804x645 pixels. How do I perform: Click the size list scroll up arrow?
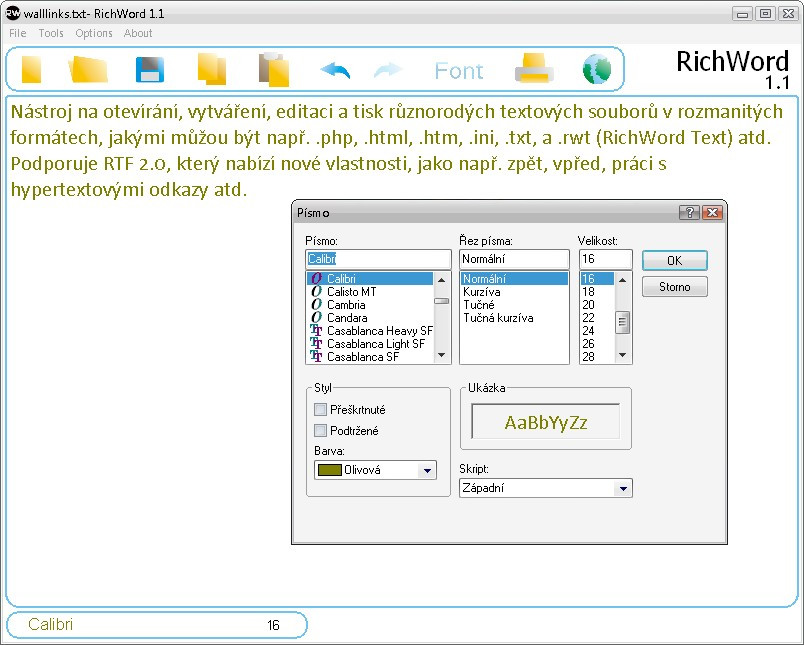click(x=622, y=280)
